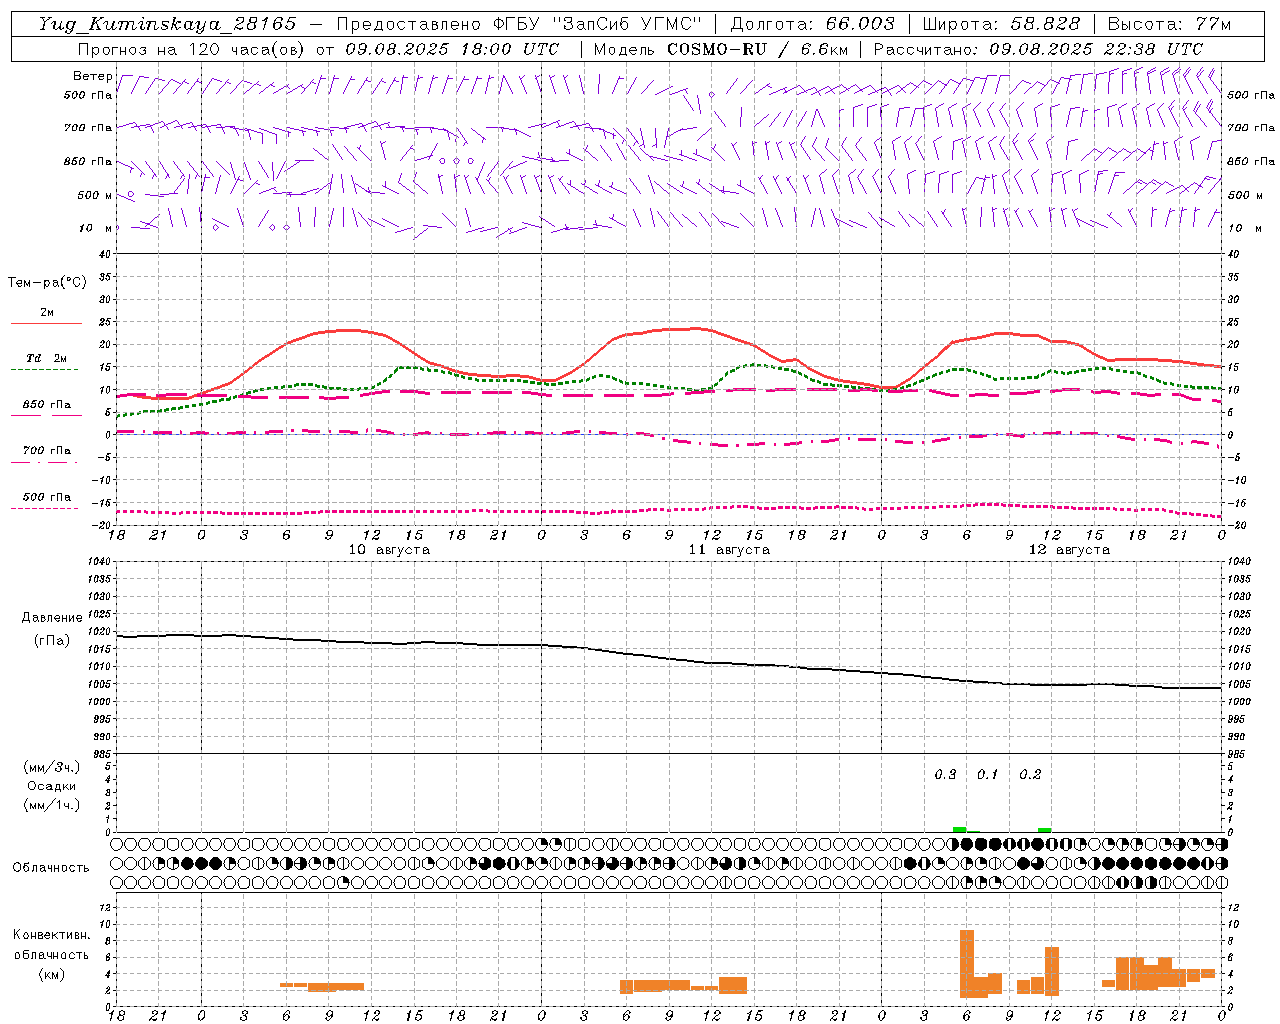Click the "Конвективн." convective cloud label
This screenshot has height=1024, width=1280.
click(x=52, y=935)
